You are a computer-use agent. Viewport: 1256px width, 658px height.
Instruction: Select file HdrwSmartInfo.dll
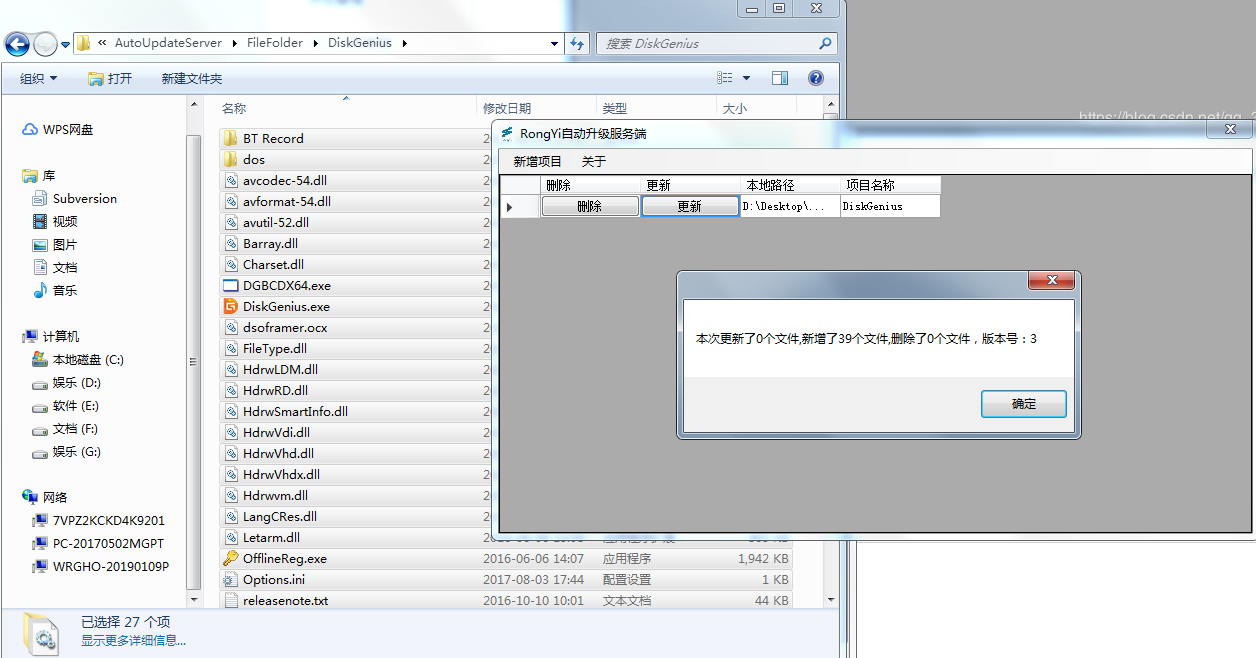295,411
